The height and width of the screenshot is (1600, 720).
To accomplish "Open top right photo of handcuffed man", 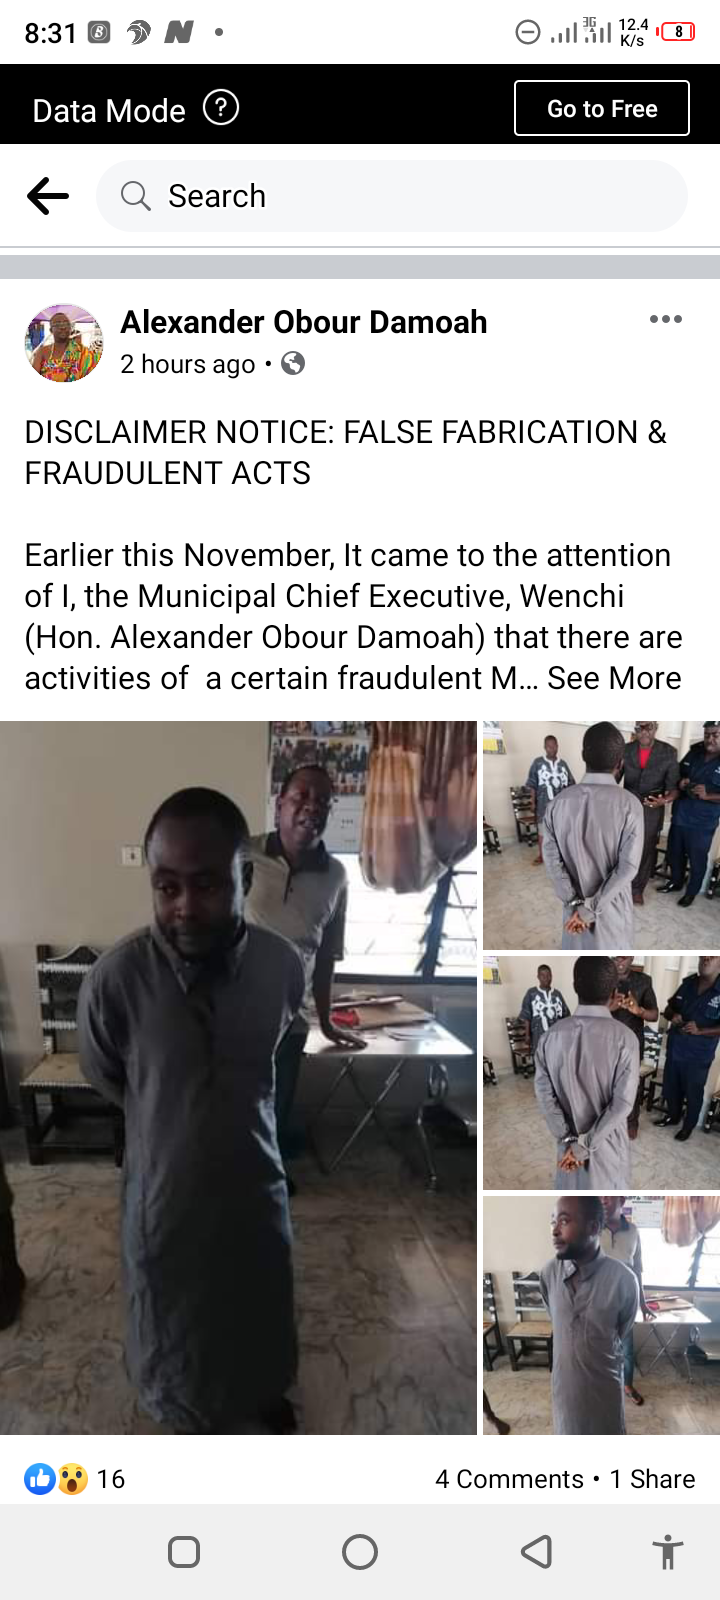I will click(x=601, y=835).
